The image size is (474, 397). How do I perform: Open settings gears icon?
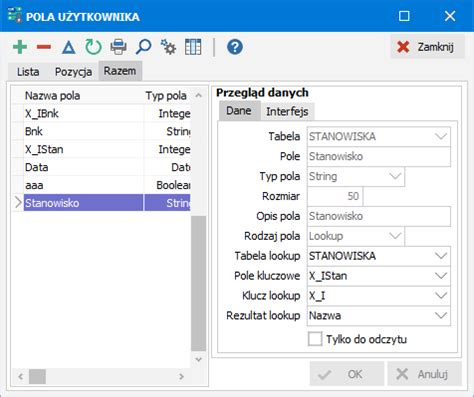click(168, 47)
